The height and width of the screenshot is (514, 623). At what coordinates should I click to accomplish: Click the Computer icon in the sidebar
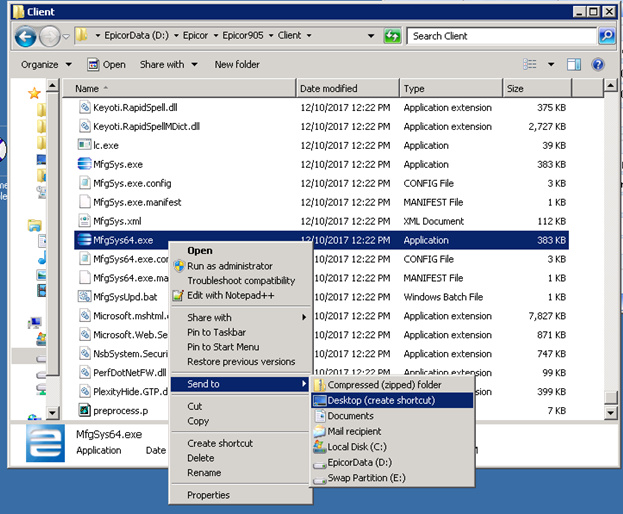pos(35,323)
